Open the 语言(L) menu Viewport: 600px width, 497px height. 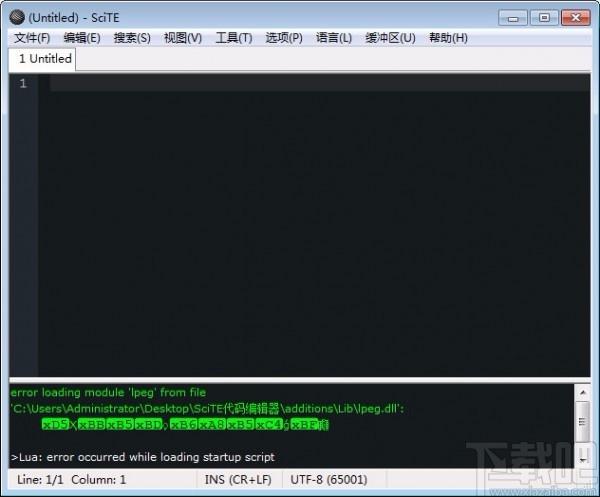point(334,38)
